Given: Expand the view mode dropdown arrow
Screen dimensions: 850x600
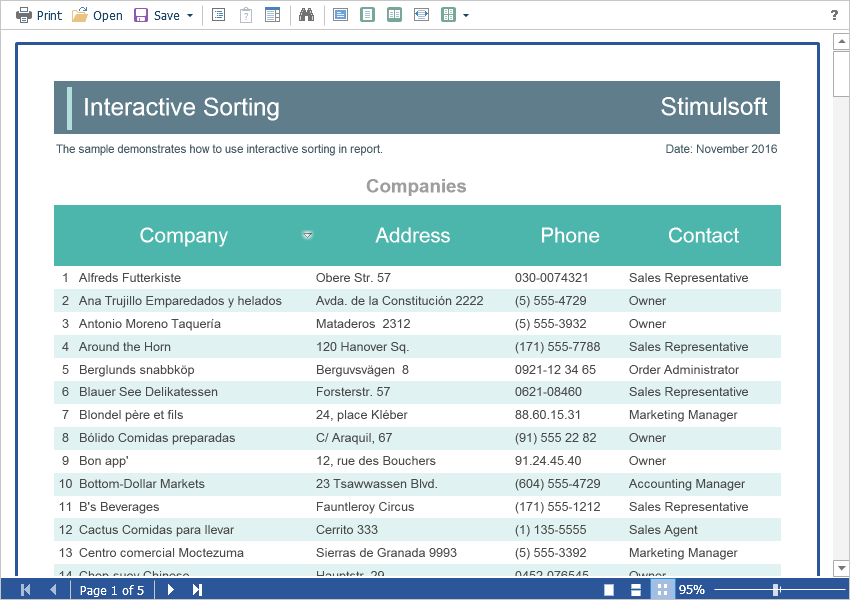Looking at the screenshot, I should click(x=466, y=16).
